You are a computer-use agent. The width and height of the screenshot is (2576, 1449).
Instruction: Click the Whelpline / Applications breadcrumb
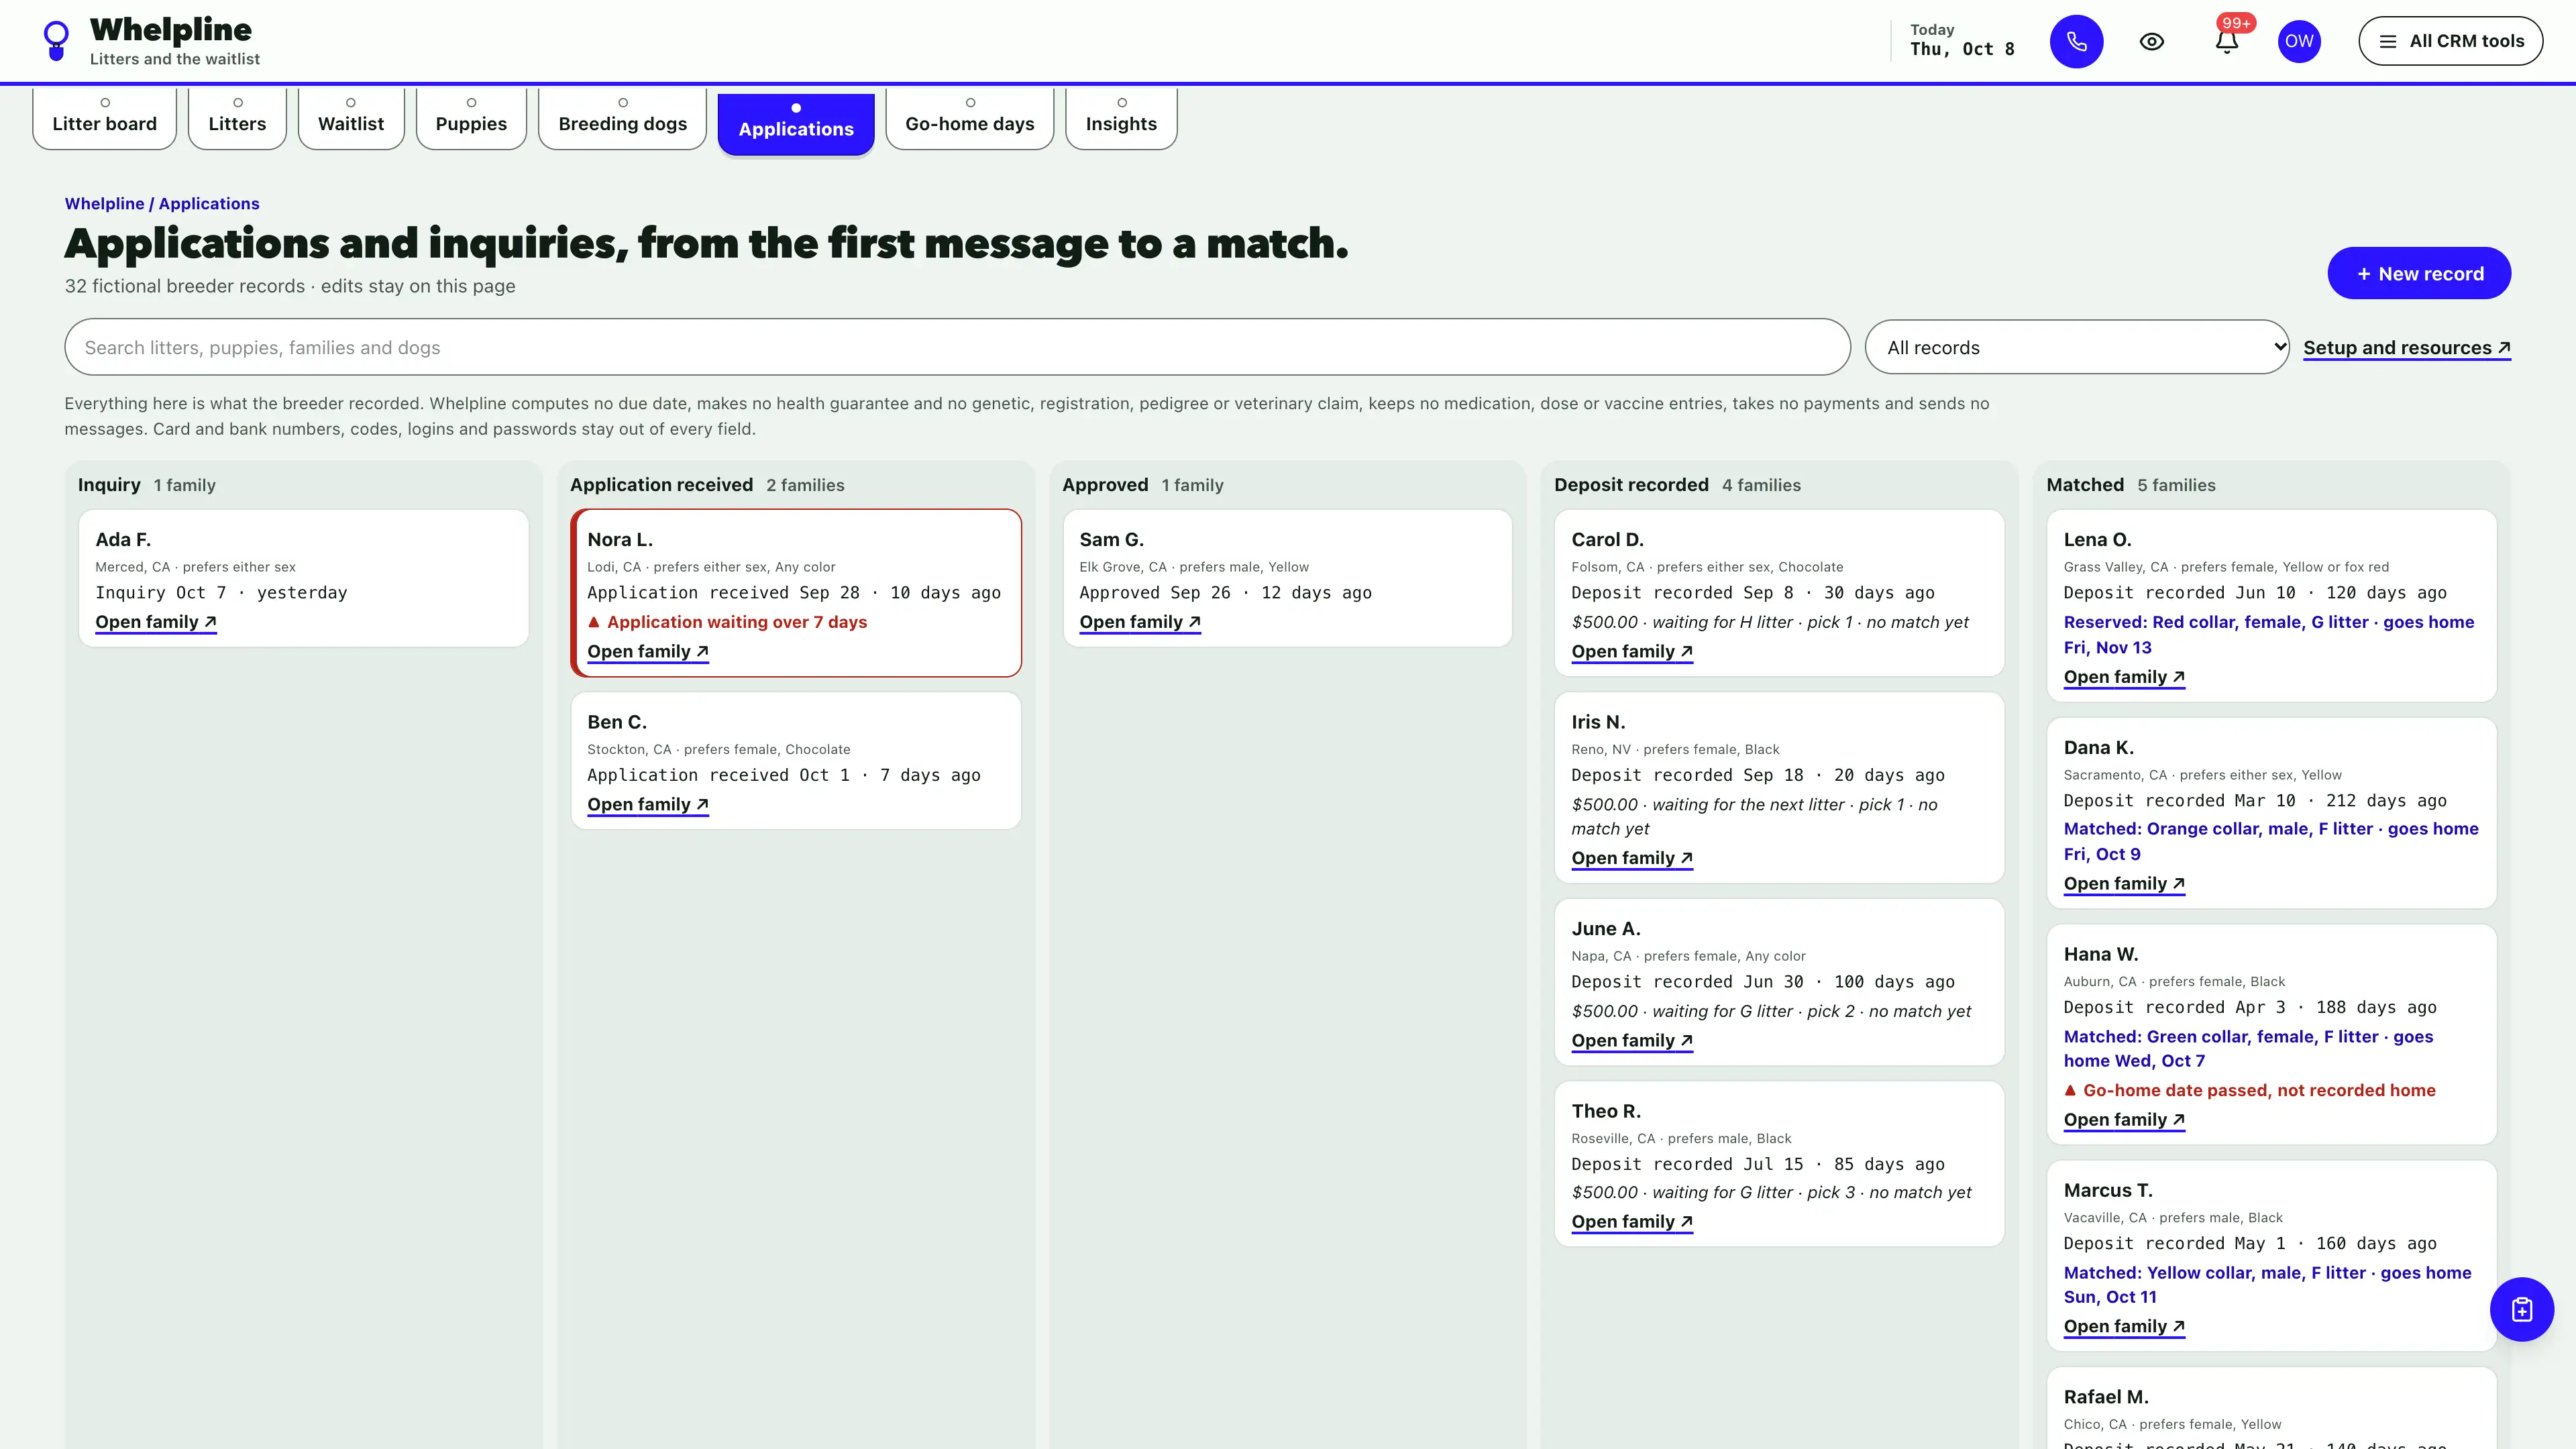(162, 203)
